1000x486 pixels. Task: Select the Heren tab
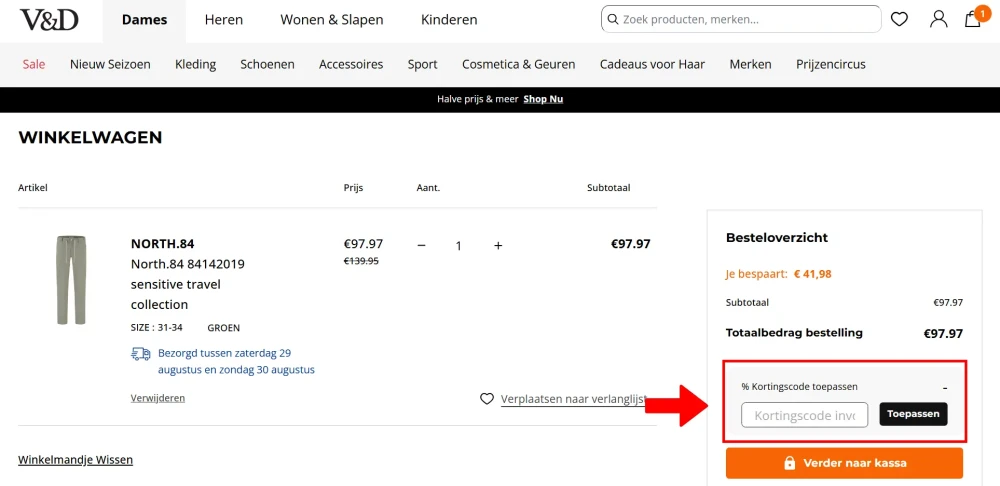224,20
